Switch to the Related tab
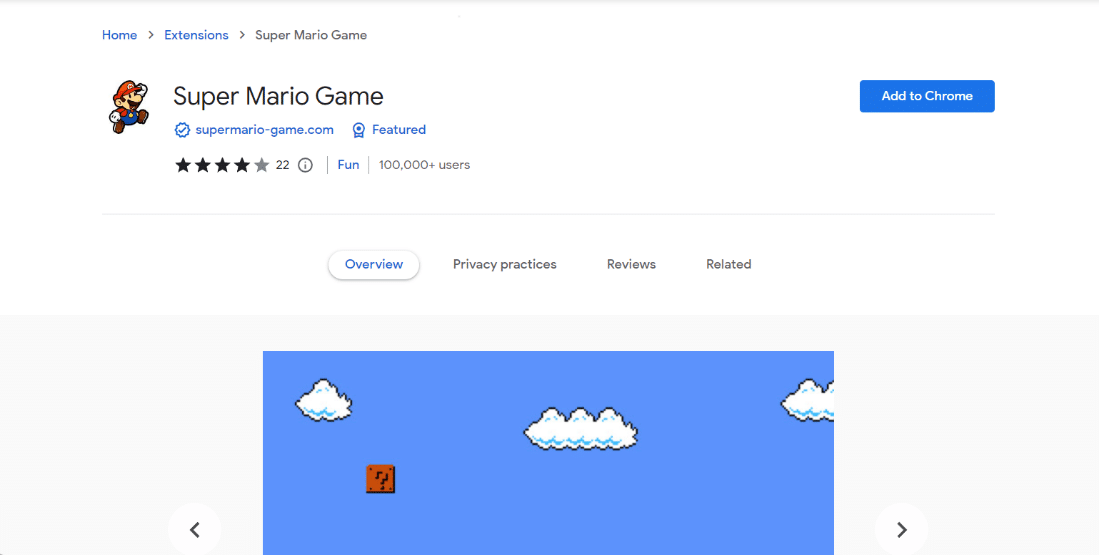 [x=728, y=264]
